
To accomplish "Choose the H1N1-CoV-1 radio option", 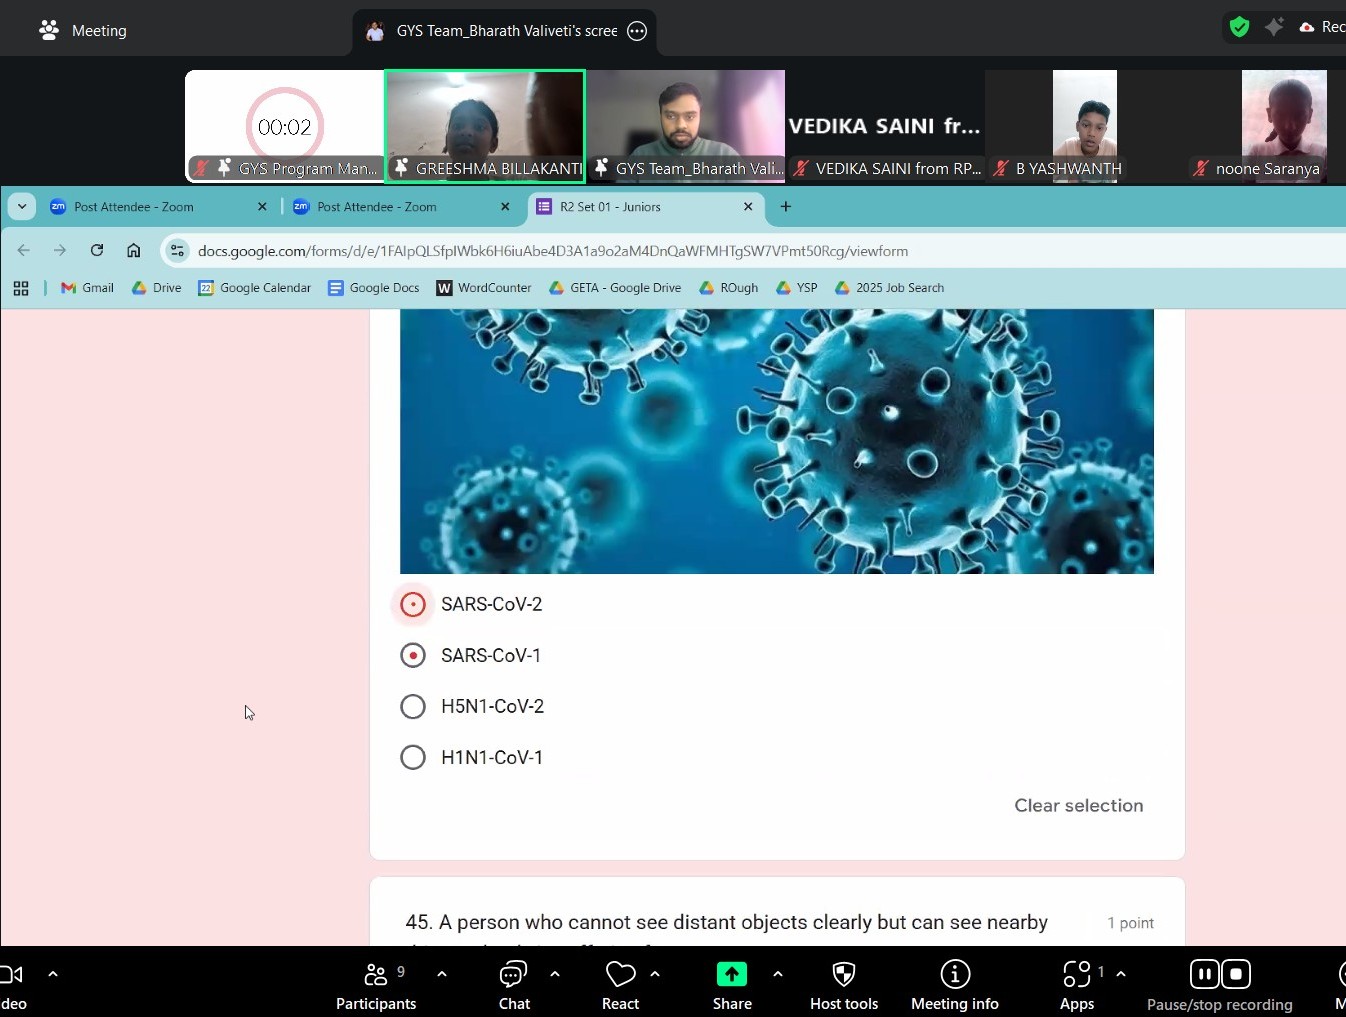I will coord(413,757).
